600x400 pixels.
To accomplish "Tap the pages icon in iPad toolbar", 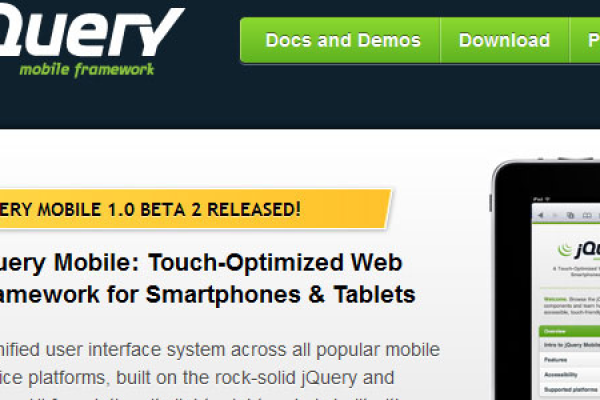I will pos(570,216).
